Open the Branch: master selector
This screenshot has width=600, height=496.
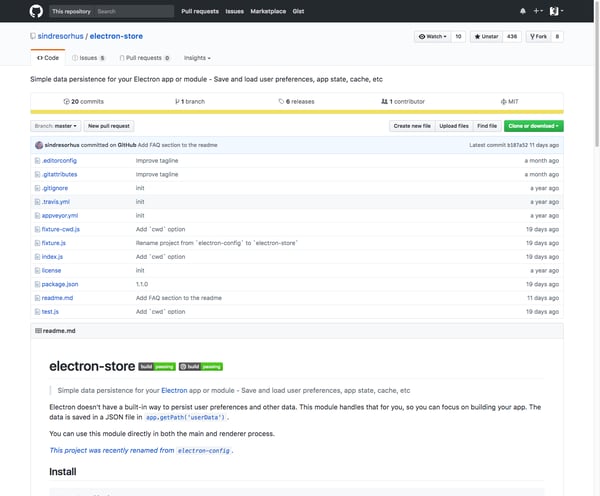pyautogui.click(x=55, y=126)
